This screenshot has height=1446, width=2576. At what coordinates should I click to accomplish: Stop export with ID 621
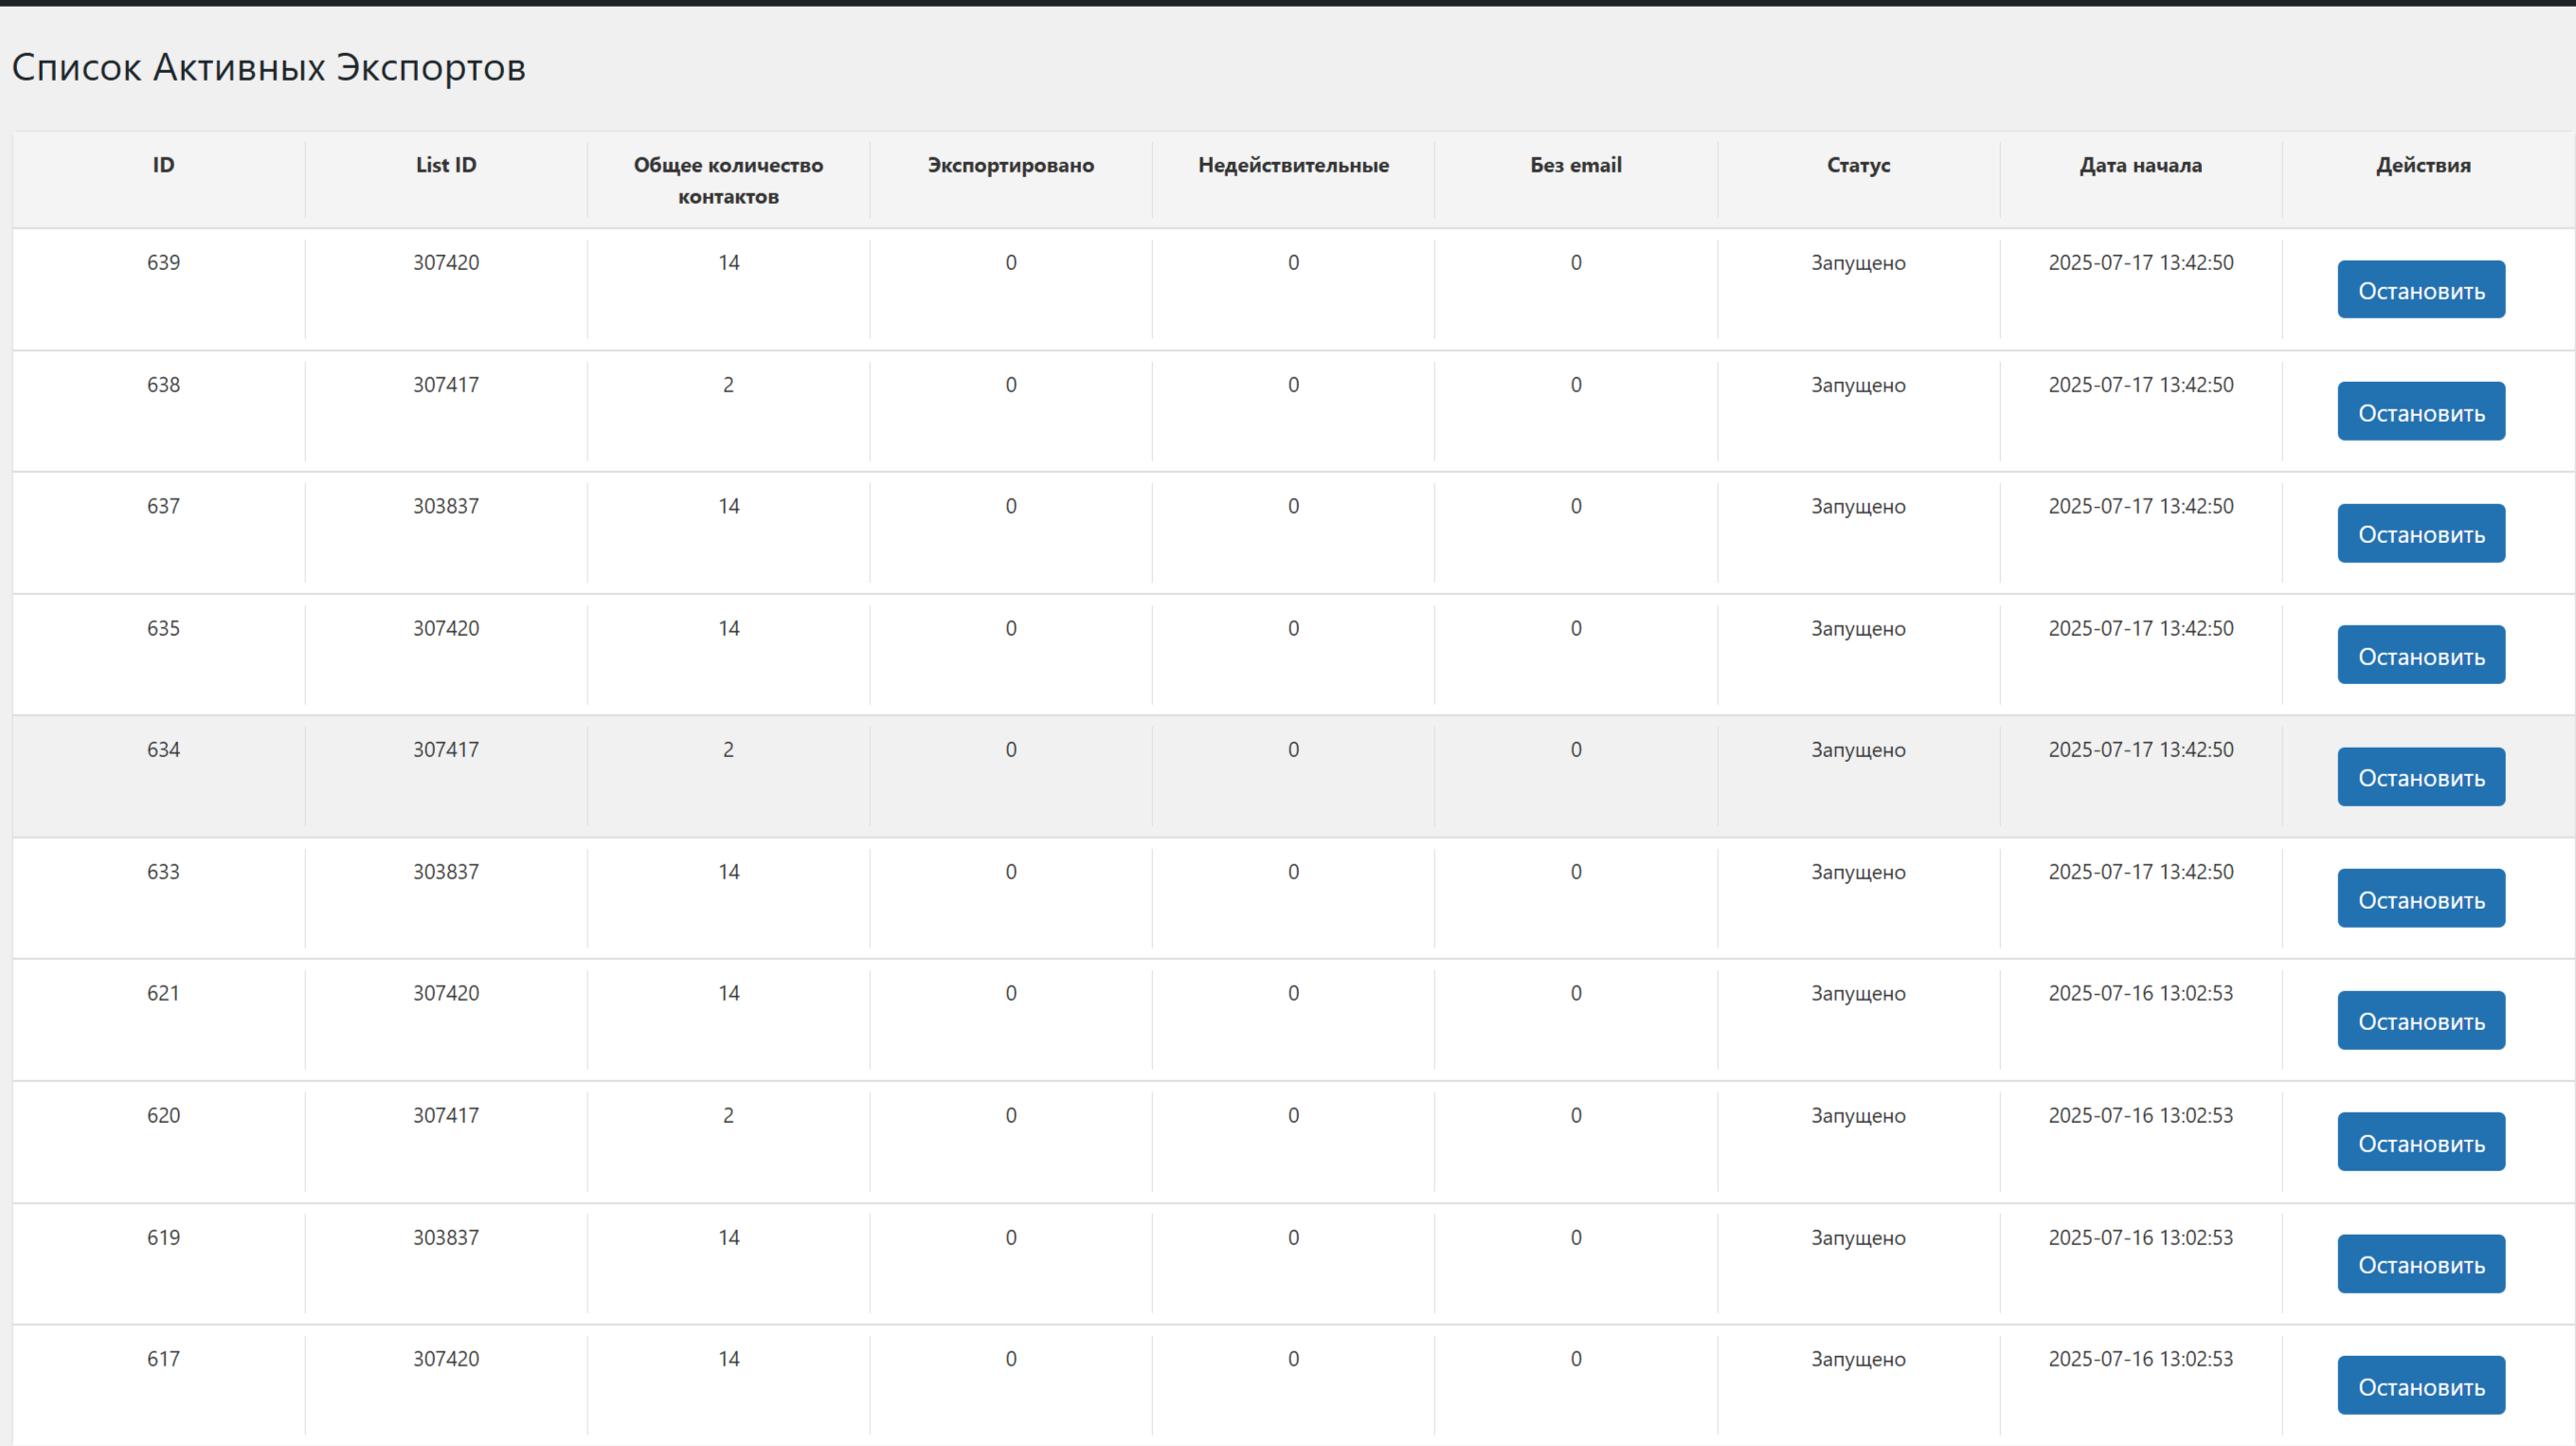[x=2420, y=1021]
